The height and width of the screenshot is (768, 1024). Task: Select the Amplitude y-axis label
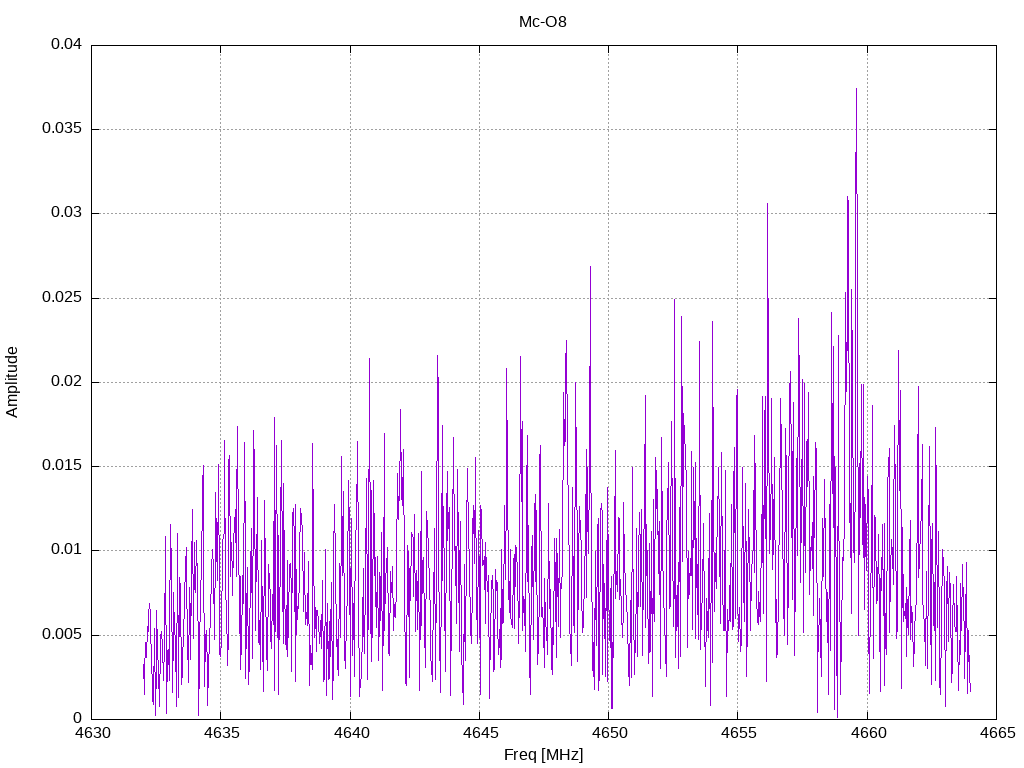coord(12,382)
